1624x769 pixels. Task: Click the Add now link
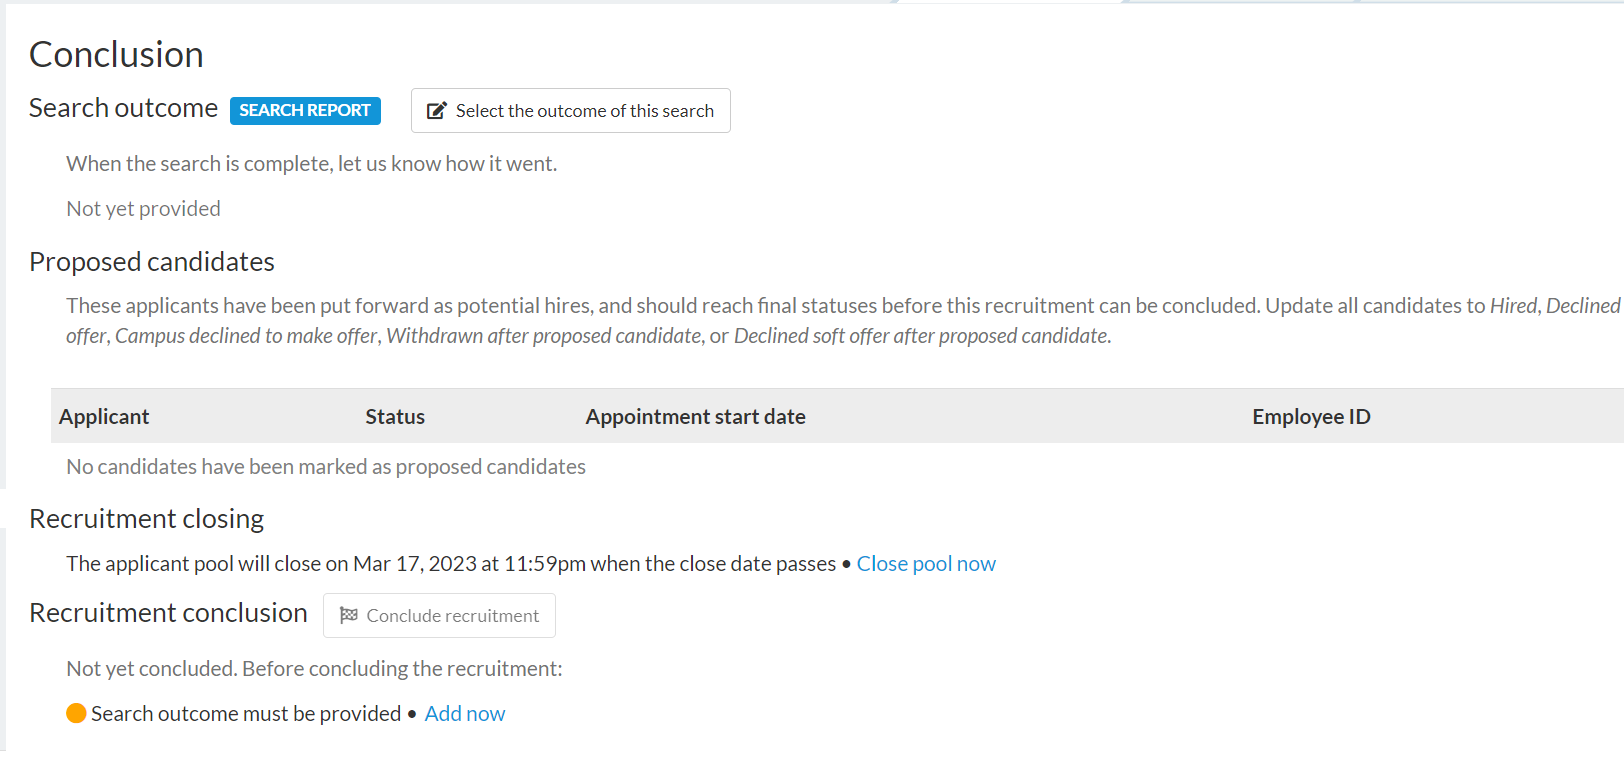465,714
